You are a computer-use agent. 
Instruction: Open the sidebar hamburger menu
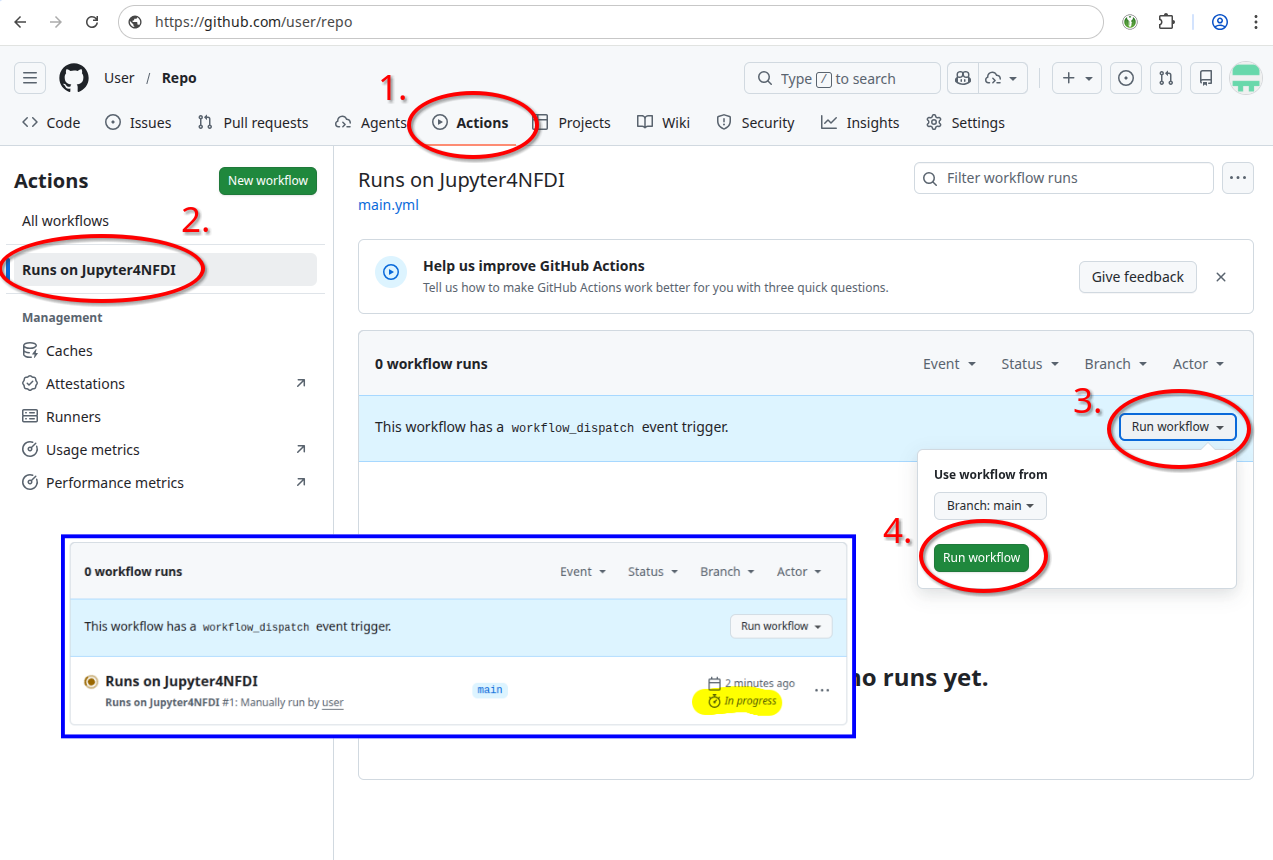click(29, 77)
